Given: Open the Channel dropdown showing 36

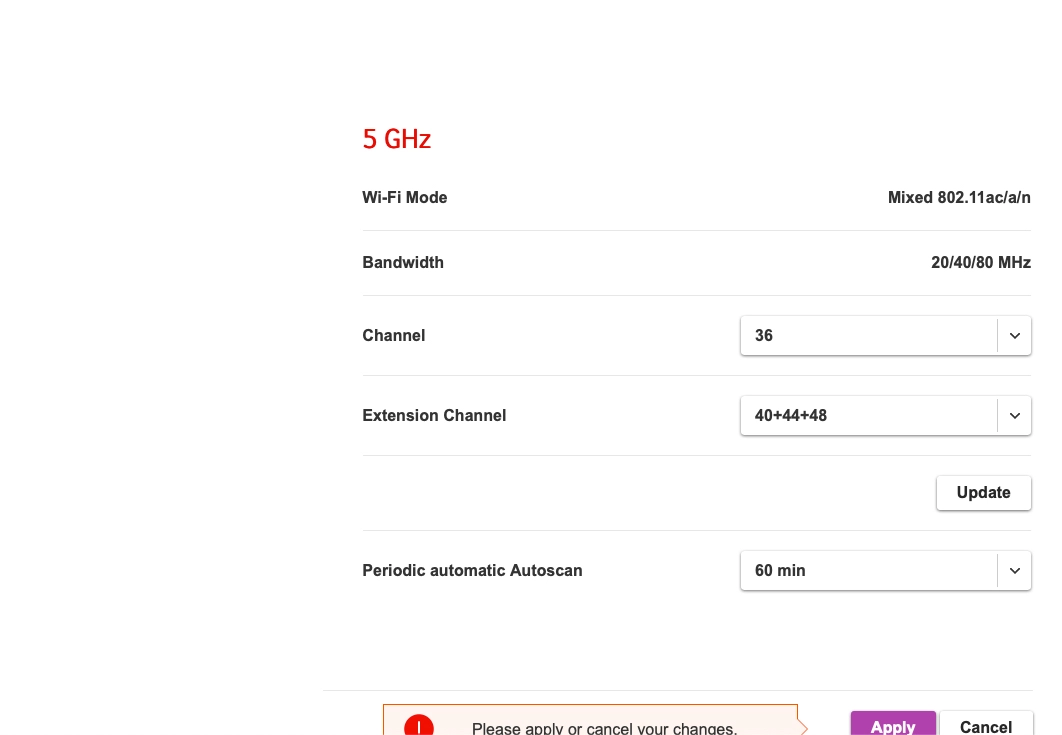Looking at the screenshot, I should [x=868, y=336].
